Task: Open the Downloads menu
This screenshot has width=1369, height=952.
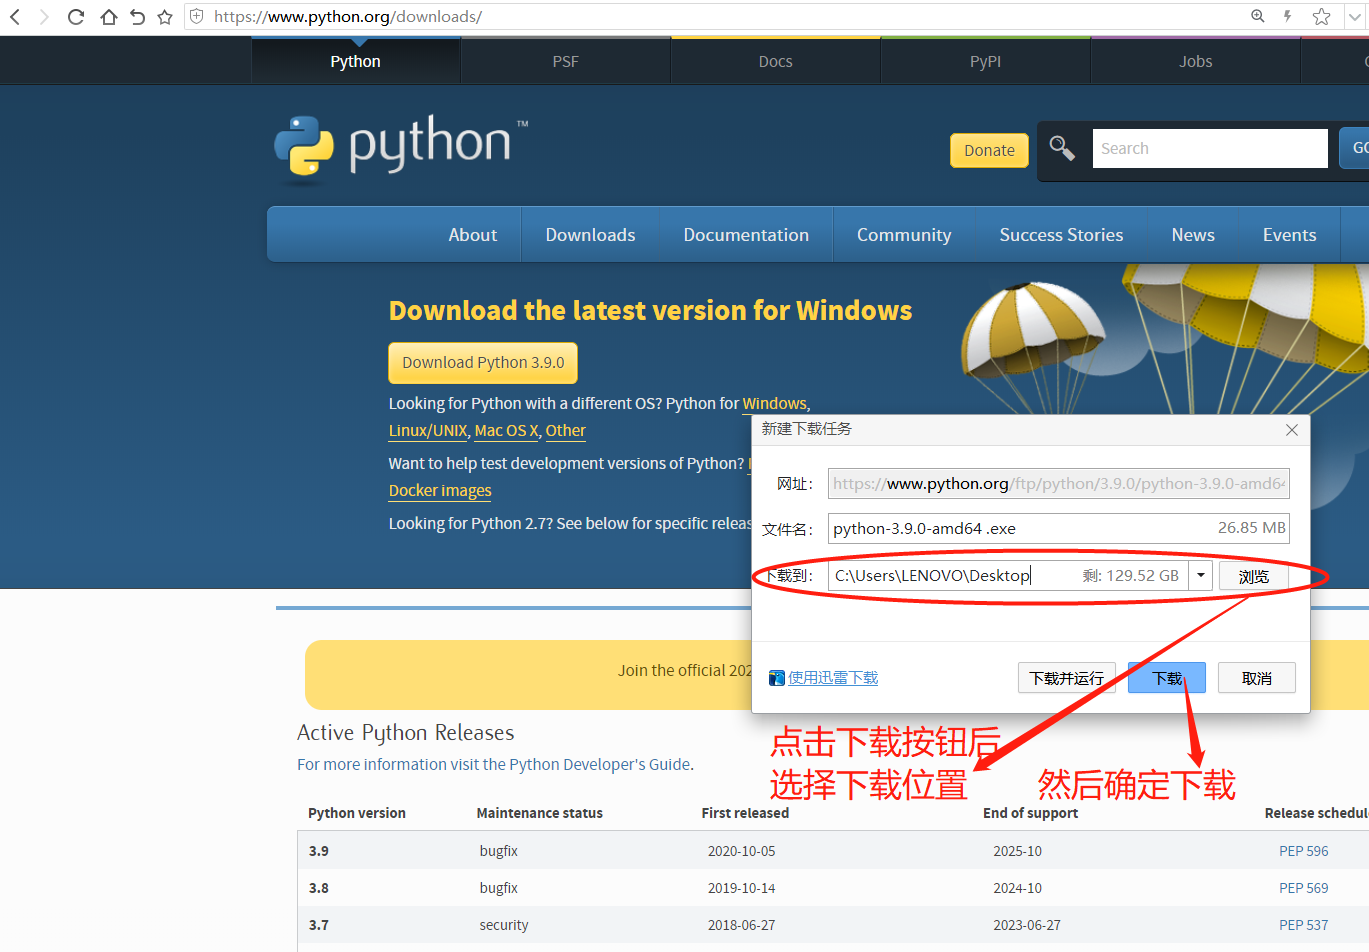Action: (591, 235)
